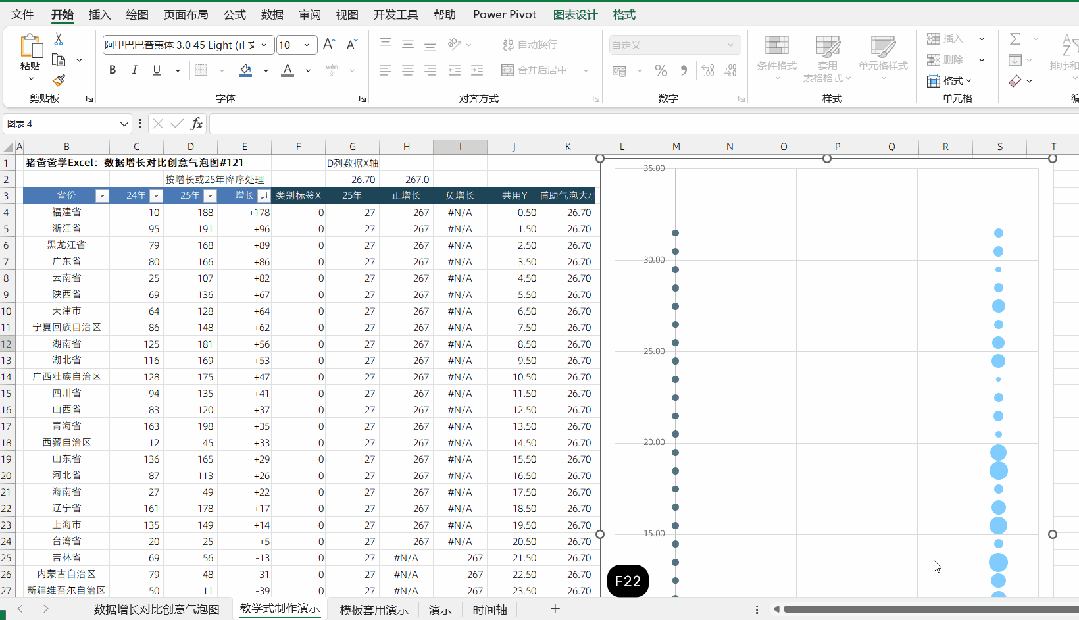1079x620 pixels.
Task: Click Bottom Align icon
Action: tap(430, 44)
